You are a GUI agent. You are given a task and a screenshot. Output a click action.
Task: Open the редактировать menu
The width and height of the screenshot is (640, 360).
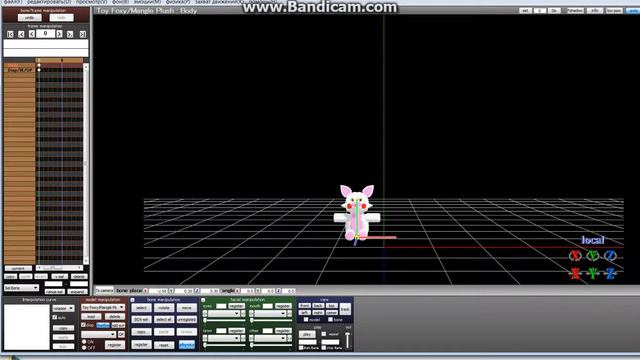(x=49, y=2)
